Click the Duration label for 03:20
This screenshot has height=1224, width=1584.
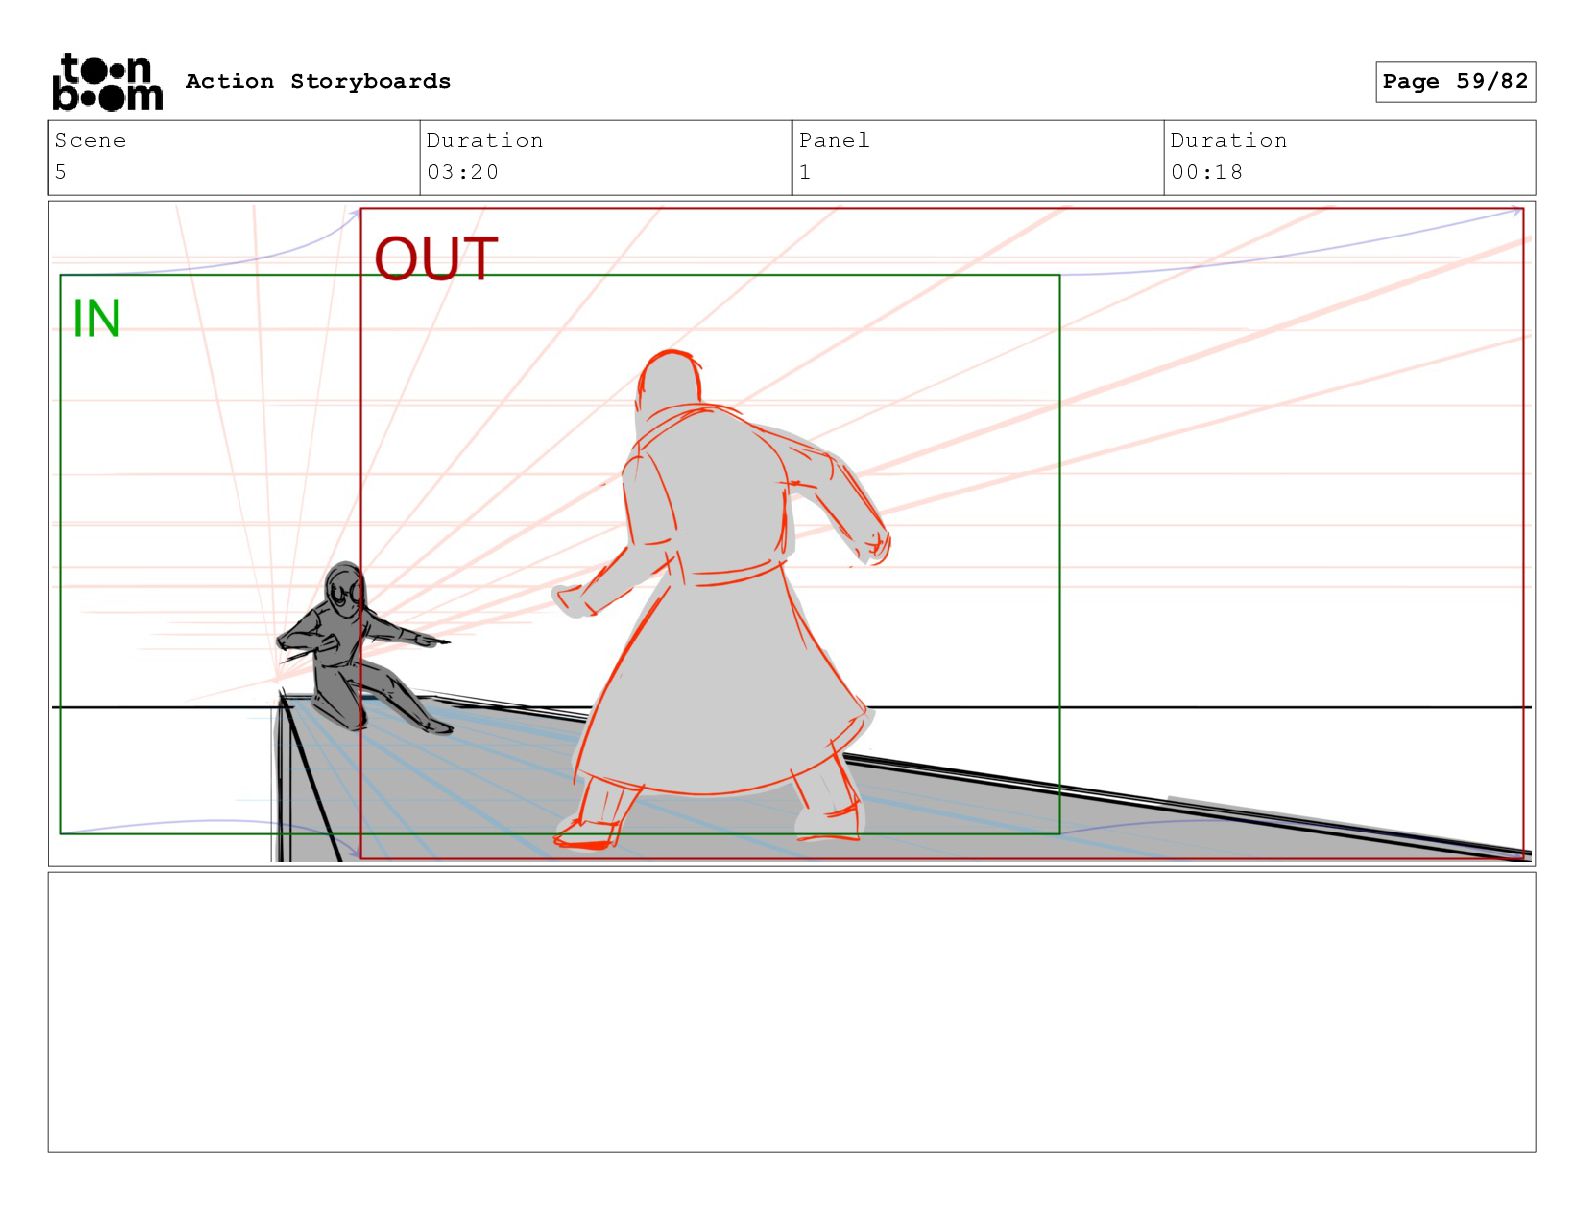pos(485,140)
